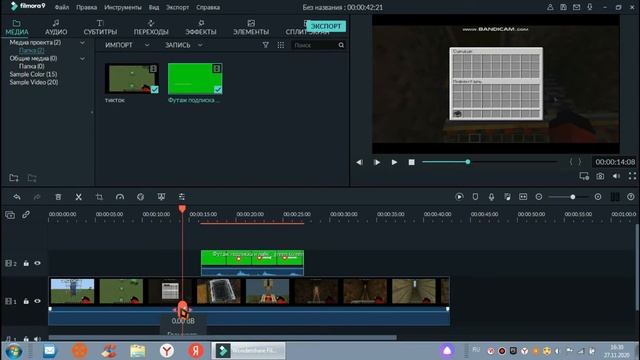Select Папка (0) under shared media

coord(31,66)
